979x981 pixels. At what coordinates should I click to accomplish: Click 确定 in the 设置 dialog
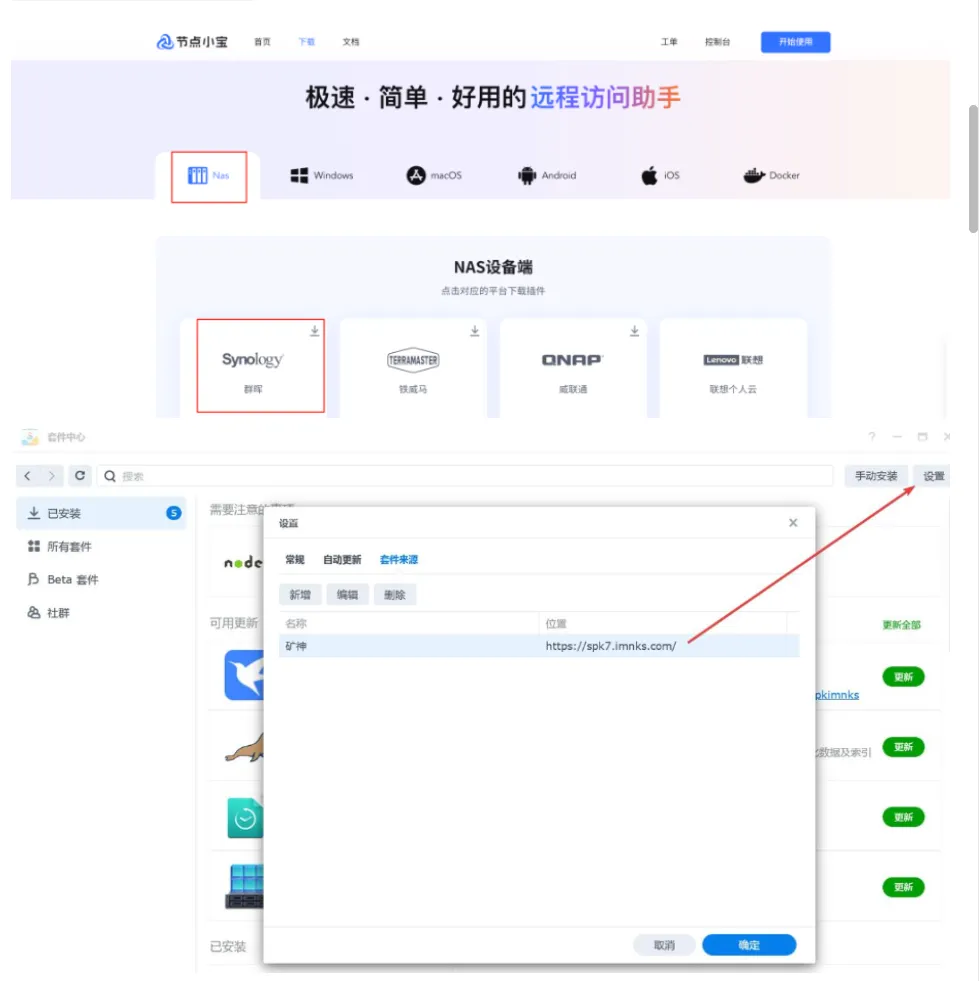[x=749, y=945]
